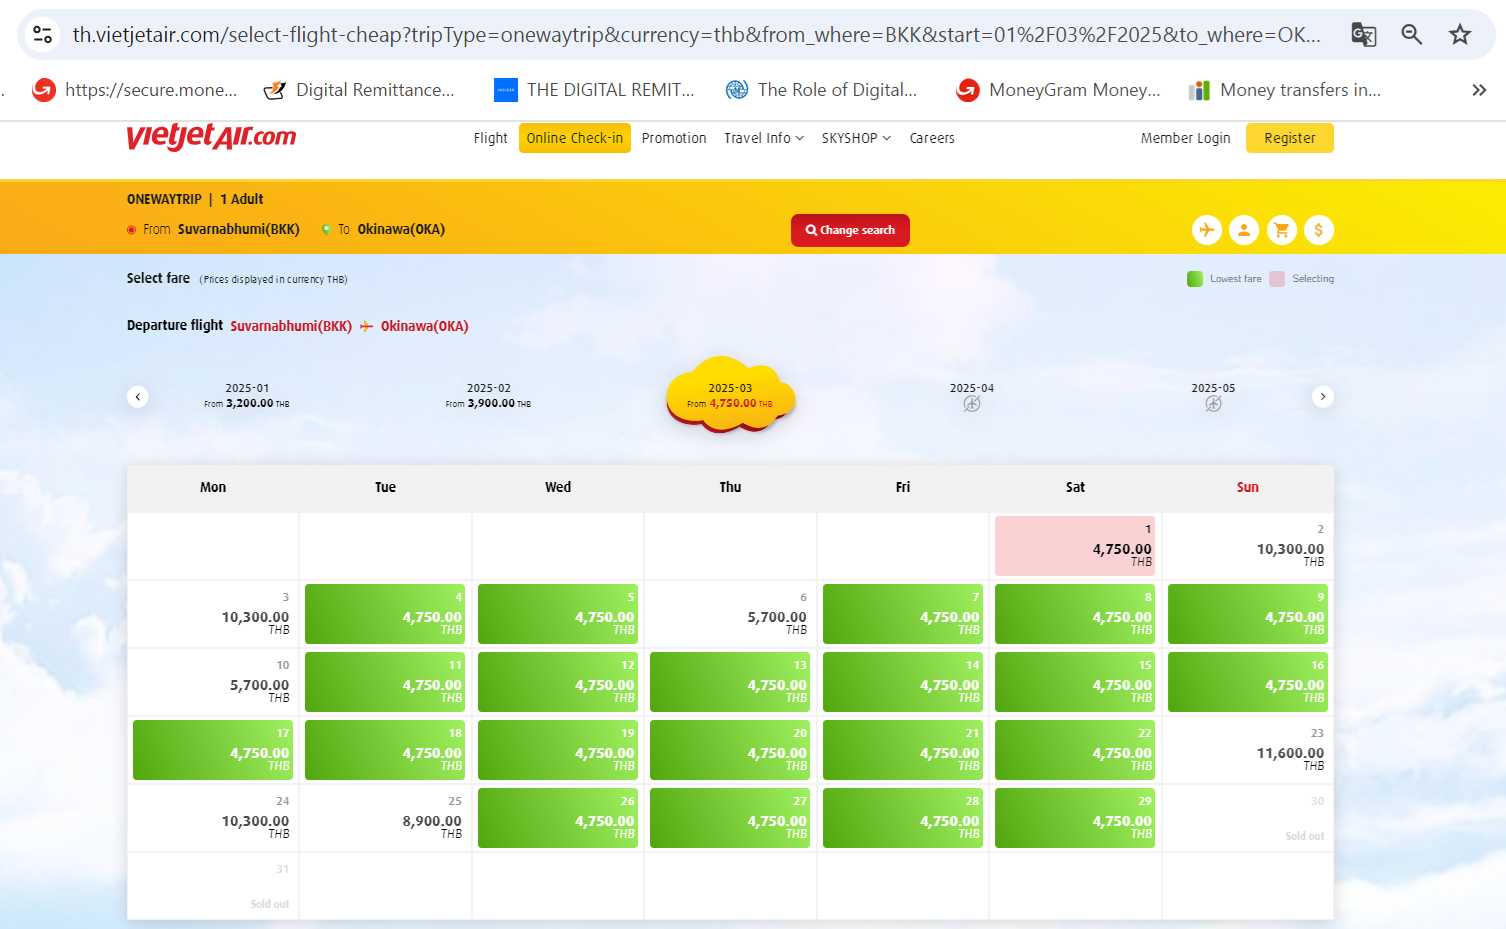Click the translate page icon
Viewport: 1506px width, 929px height.
tap(1364, 35)
